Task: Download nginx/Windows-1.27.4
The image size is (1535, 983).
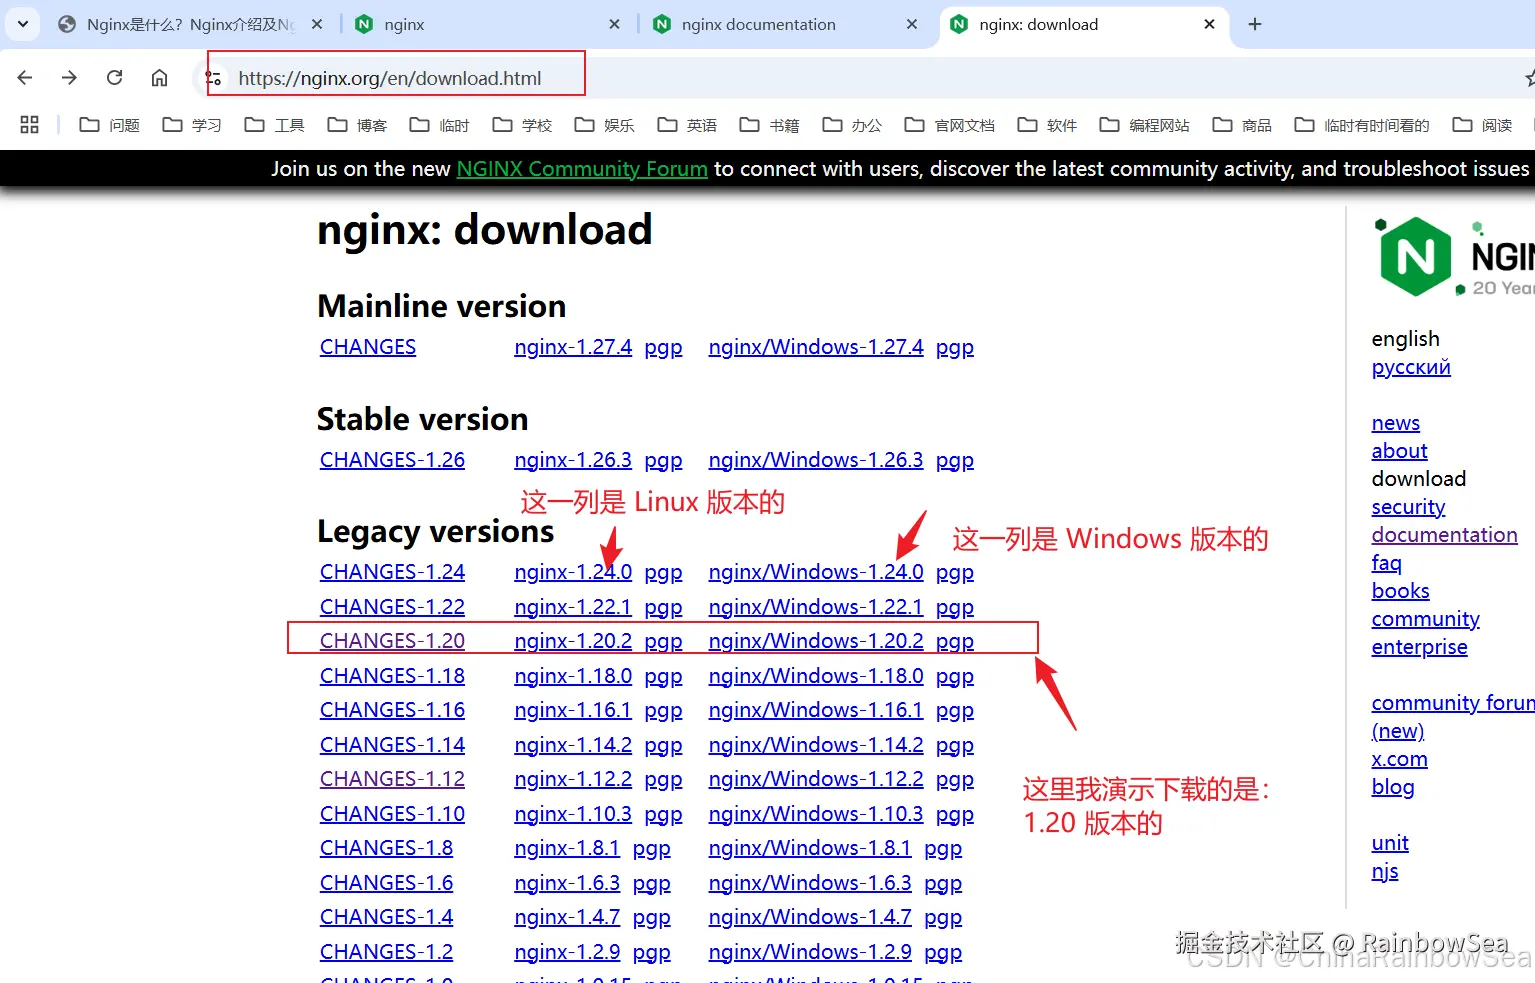Action: coord(816,347)
